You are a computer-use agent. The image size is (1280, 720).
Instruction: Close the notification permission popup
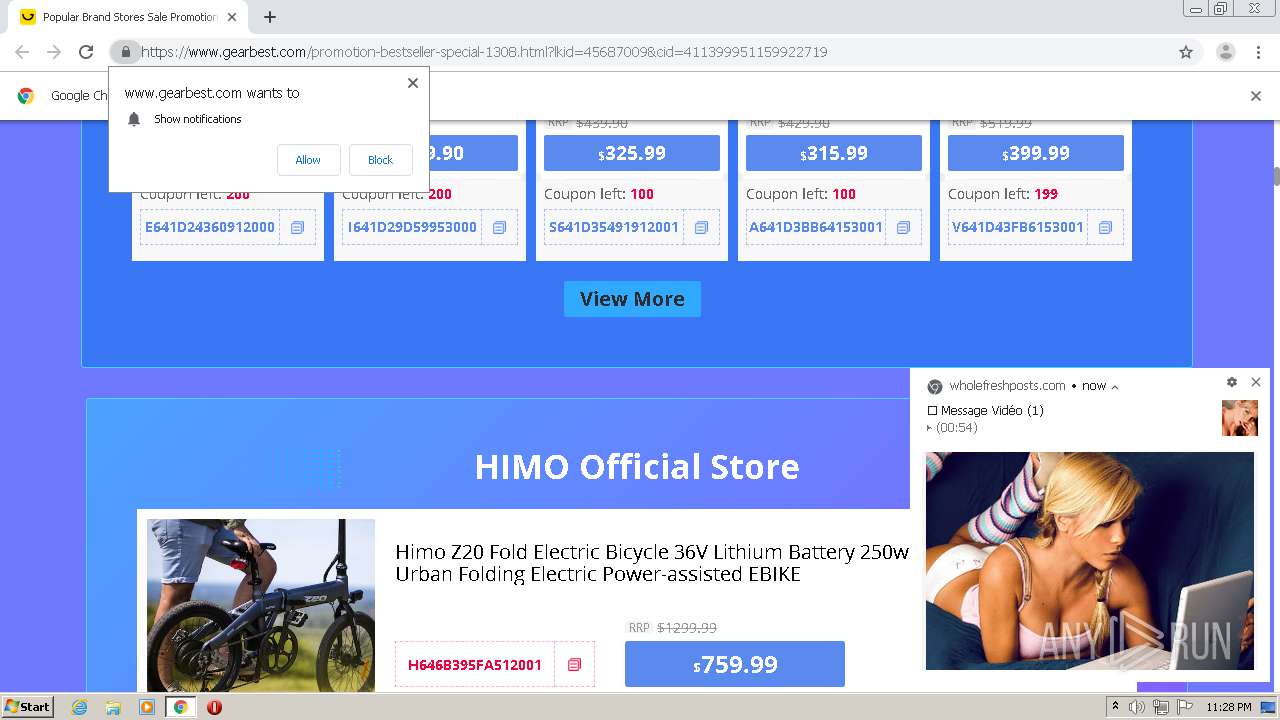[412, 83]
